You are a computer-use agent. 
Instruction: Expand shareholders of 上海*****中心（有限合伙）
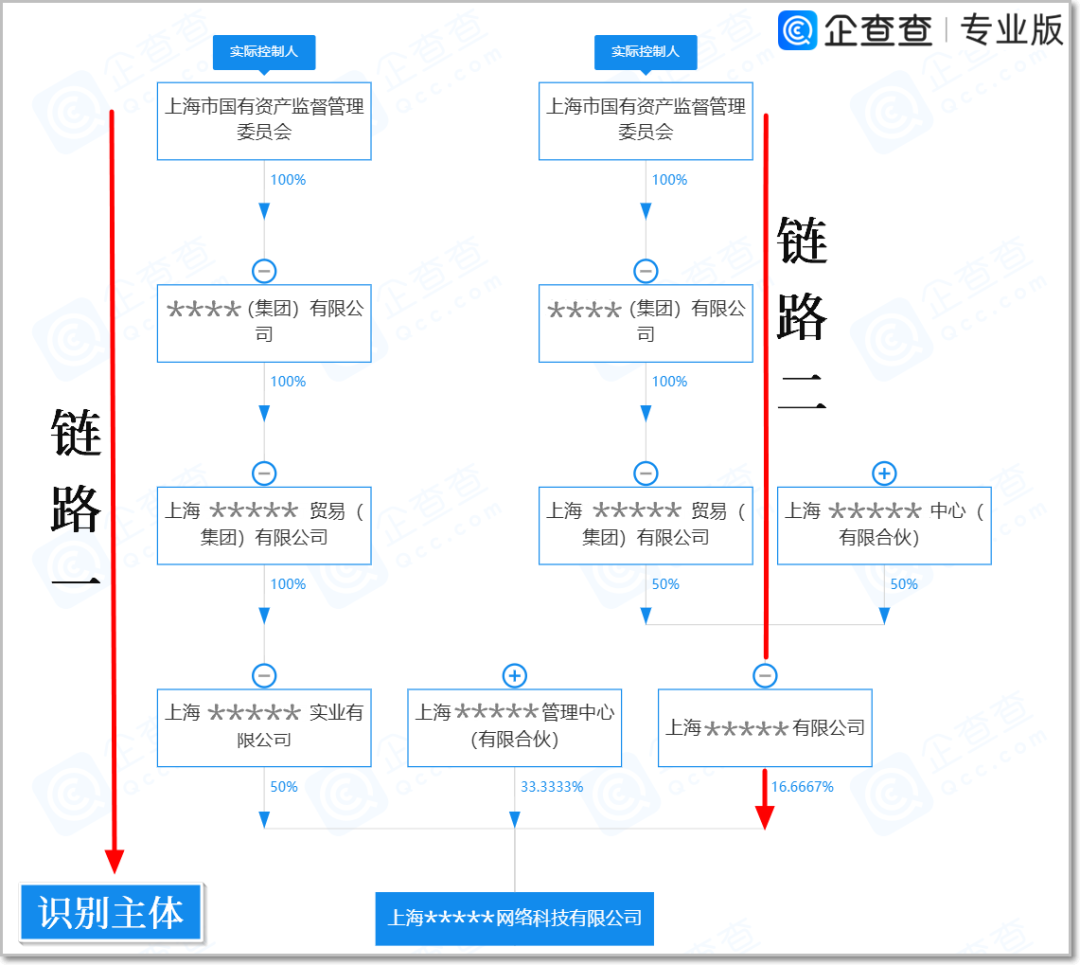coord(884,473)
